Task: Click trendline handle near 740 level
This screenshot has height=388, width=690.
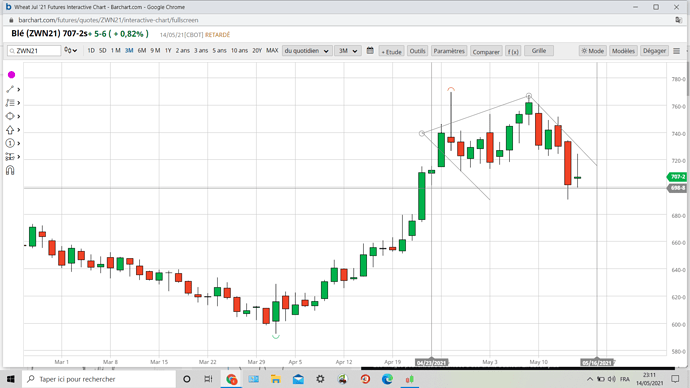Action: coord(422,133)
